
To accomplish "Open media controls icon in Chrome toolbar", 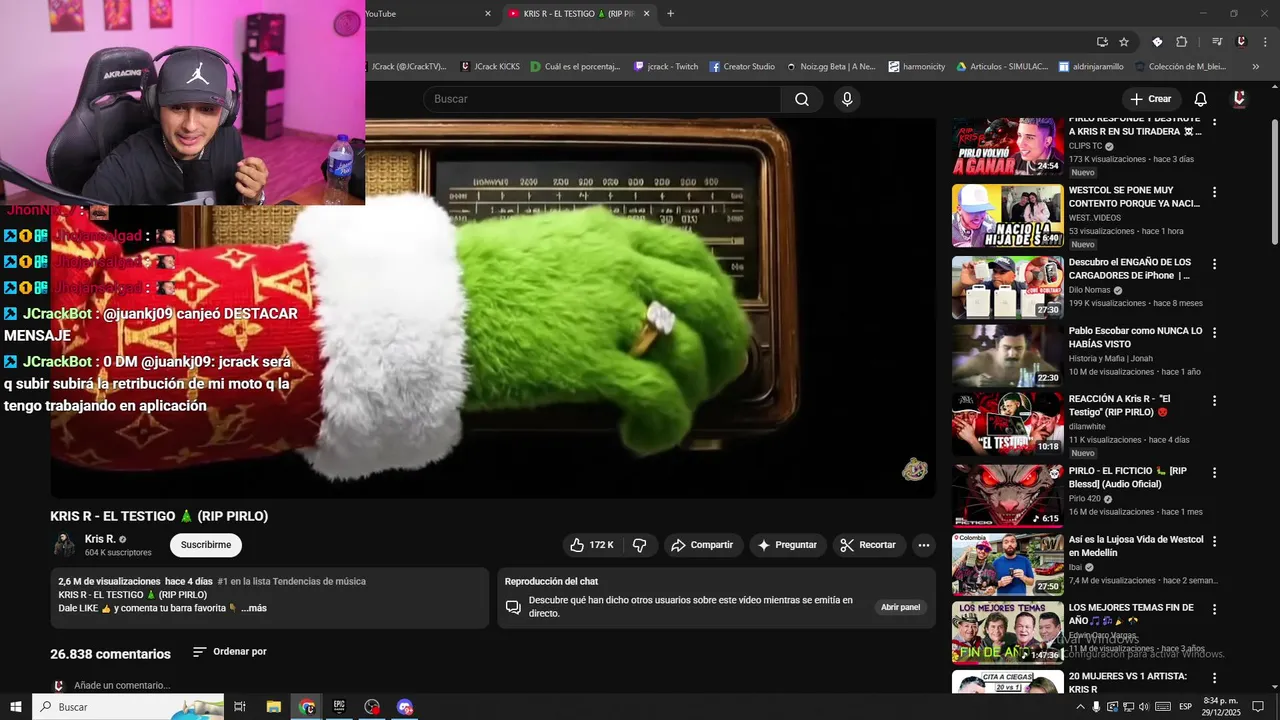I will click(x=1217, y=42).
